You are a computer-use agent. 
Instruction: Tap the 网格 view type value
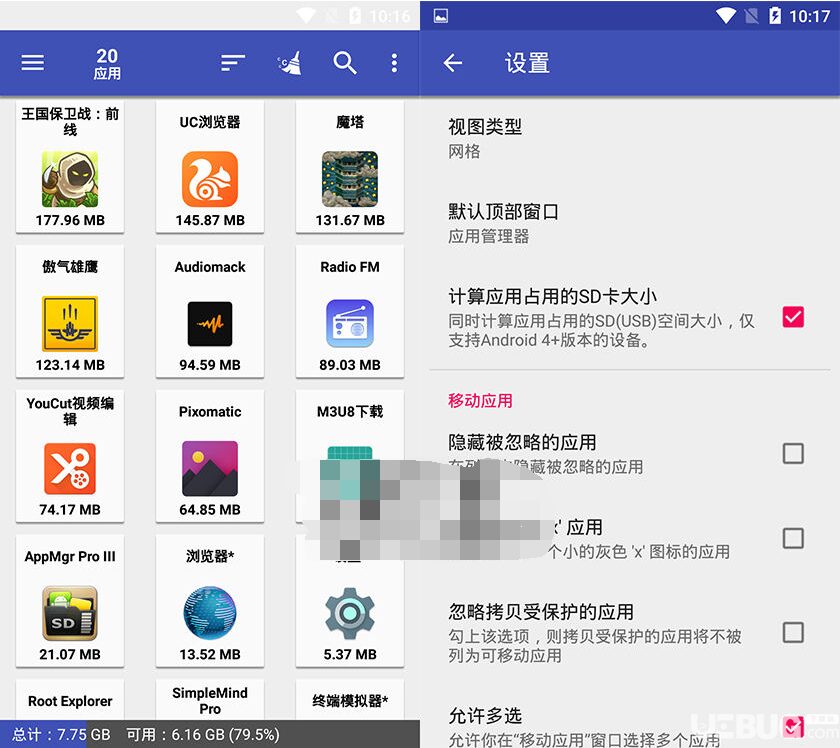pyautogui.click(x=464, y=152)
